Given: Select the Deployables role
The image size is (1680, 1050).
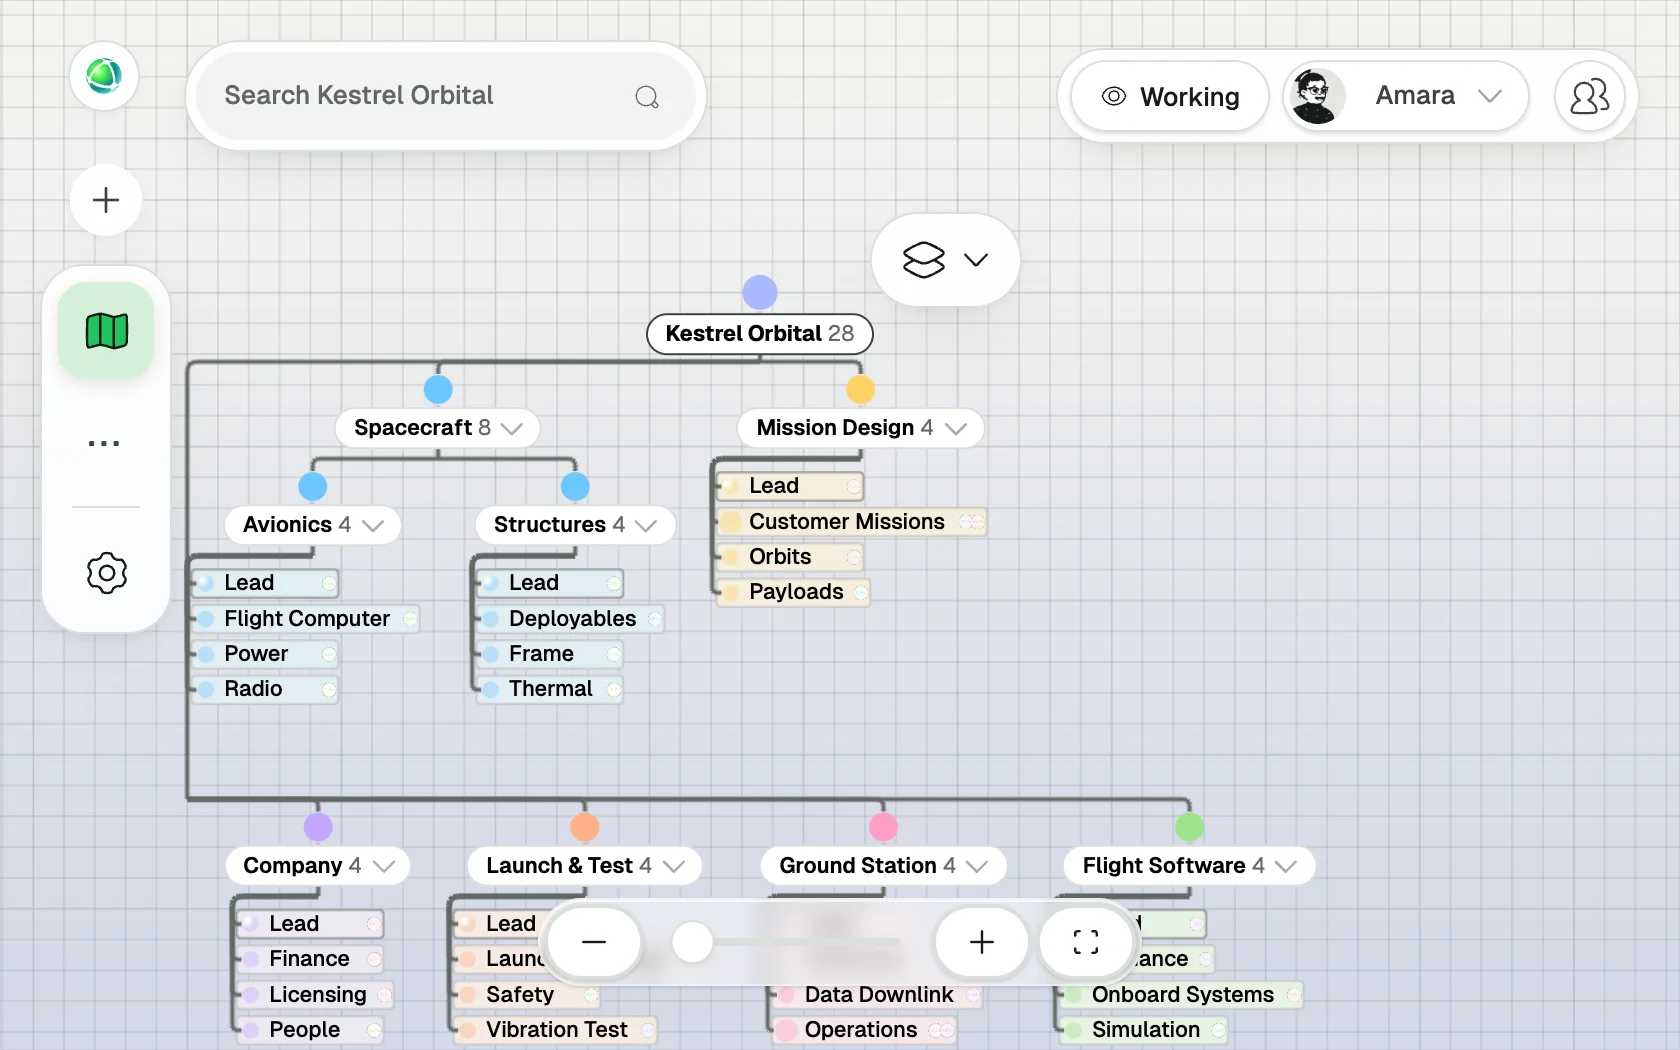Looking at the screenshot, I should (x=571, y=619).
